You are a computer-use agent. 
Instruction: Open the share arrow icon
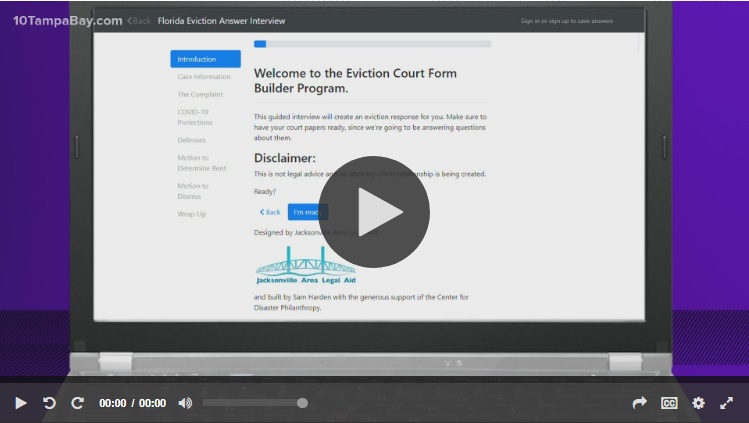coord(640,403)
